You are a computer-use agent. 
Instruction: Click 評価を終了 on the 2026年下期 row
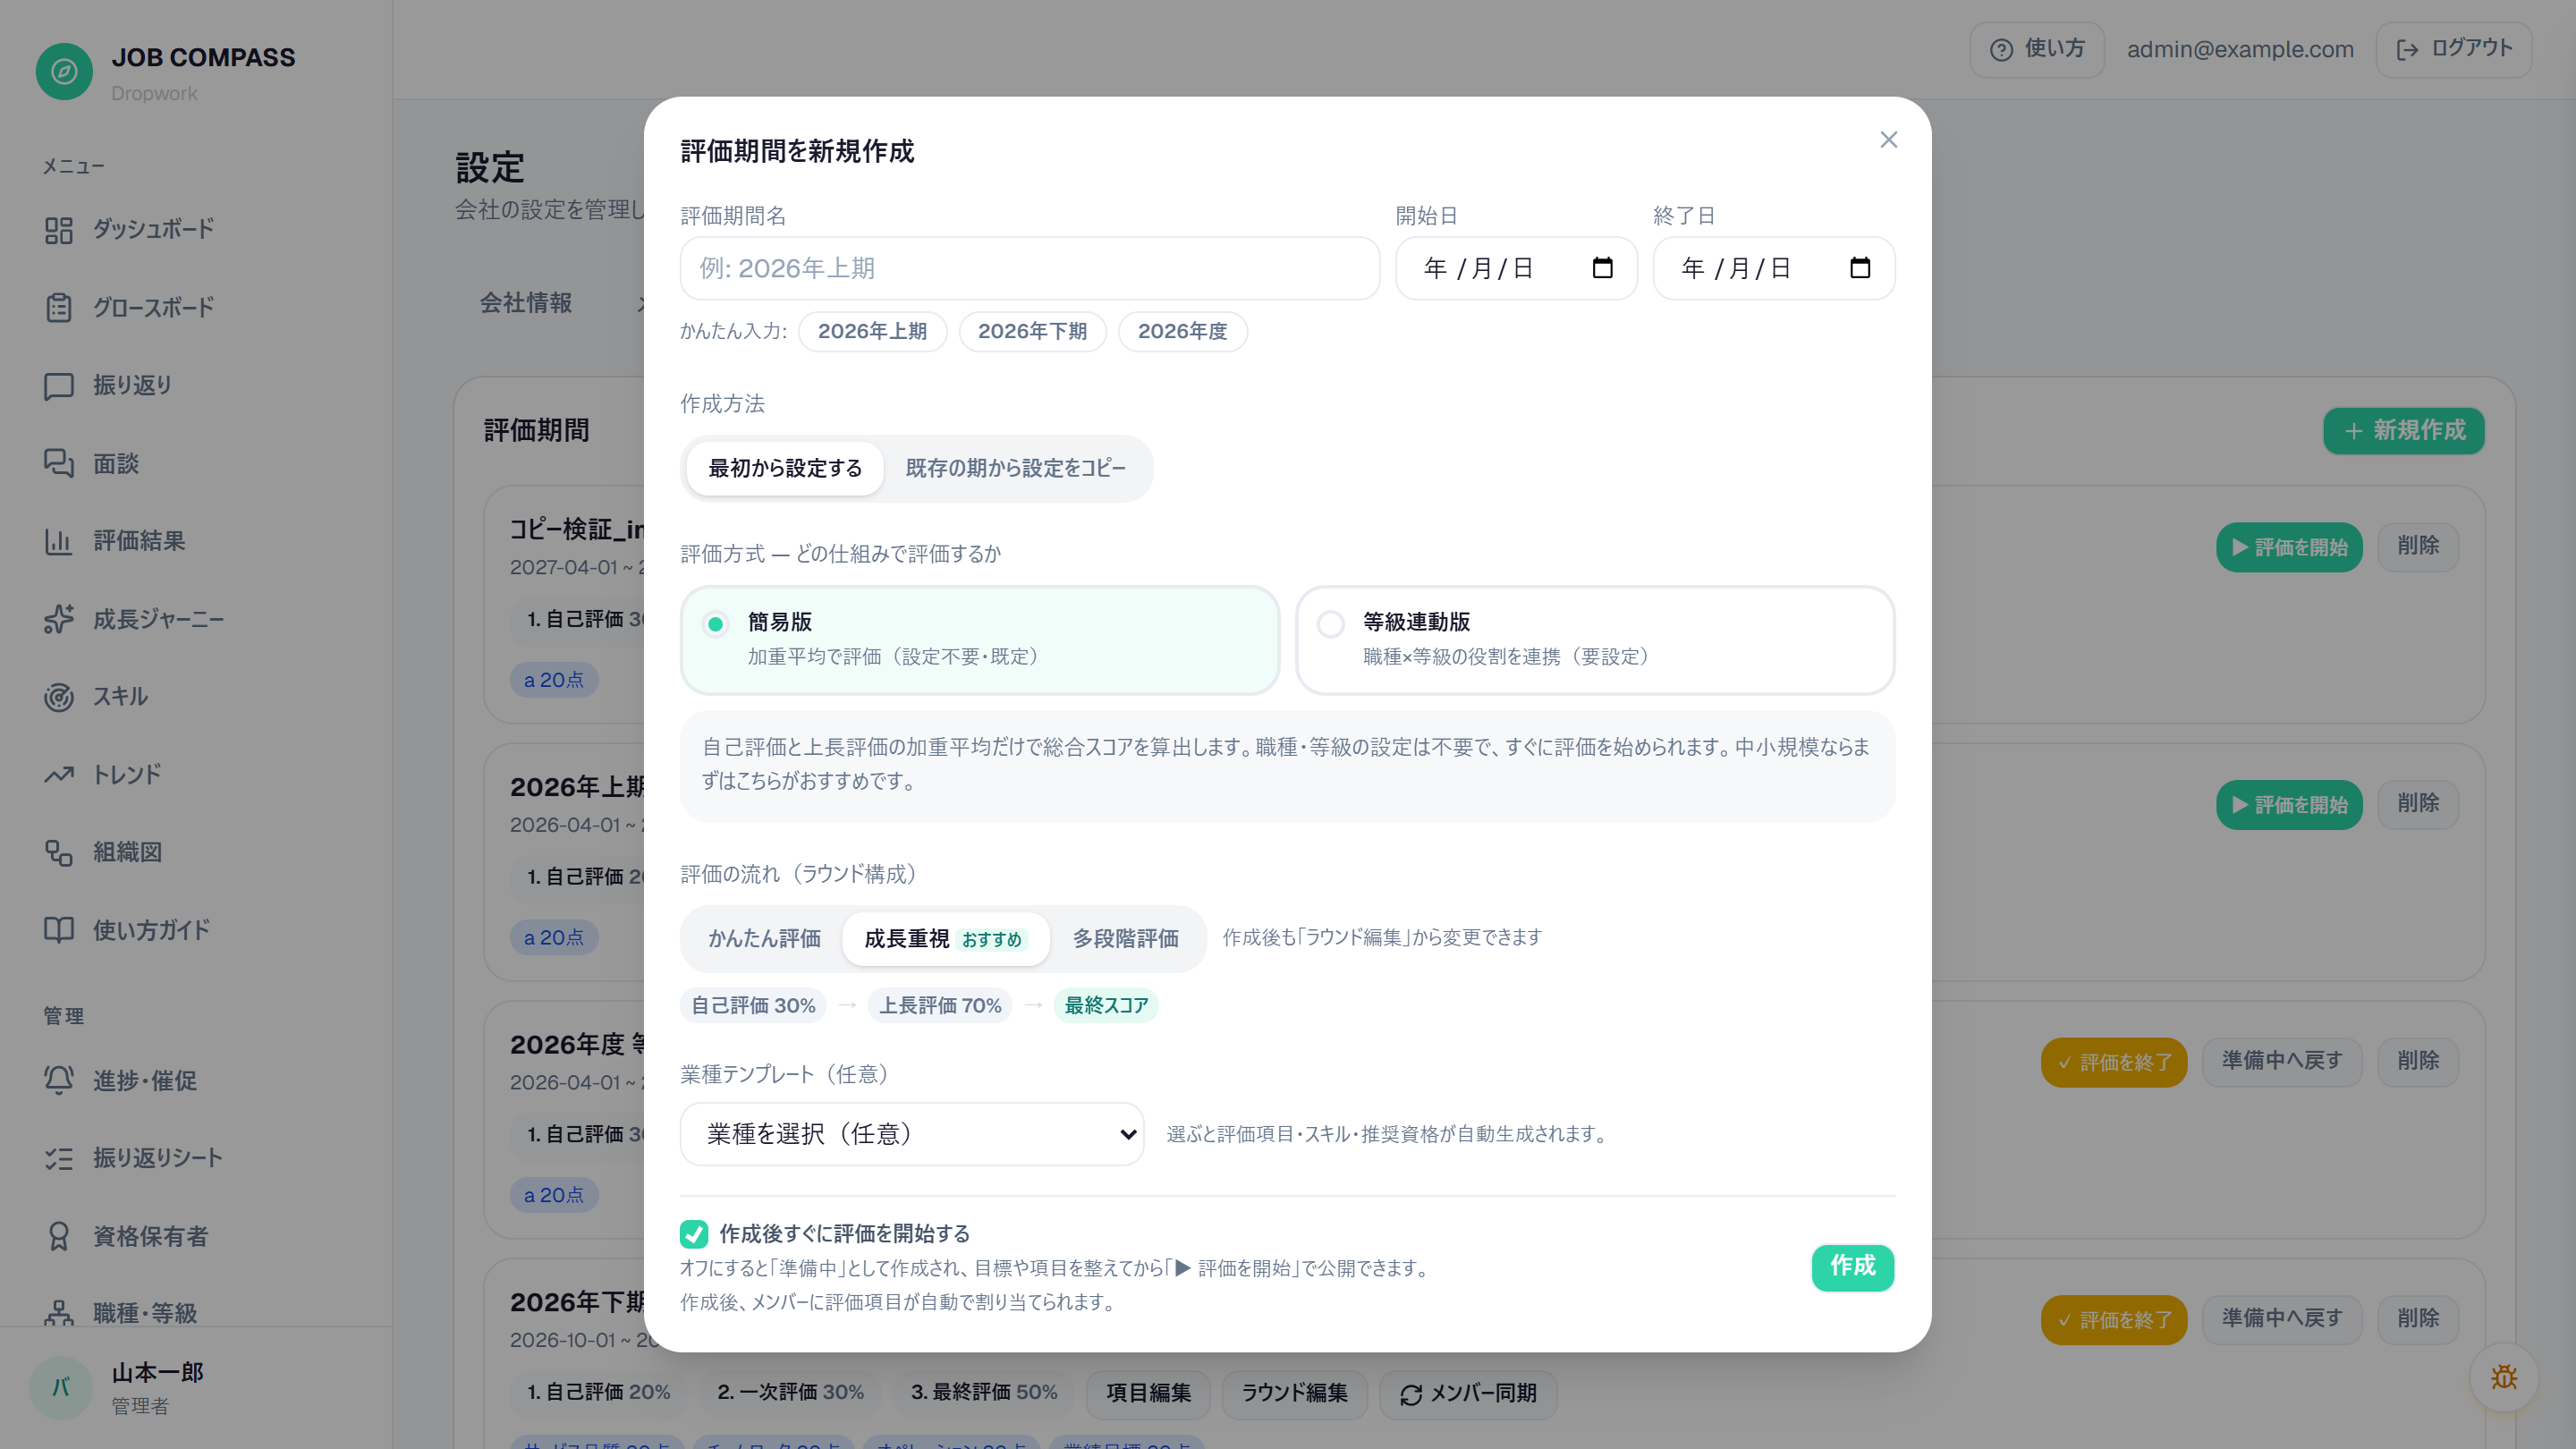click(x=2113, y=1320)
